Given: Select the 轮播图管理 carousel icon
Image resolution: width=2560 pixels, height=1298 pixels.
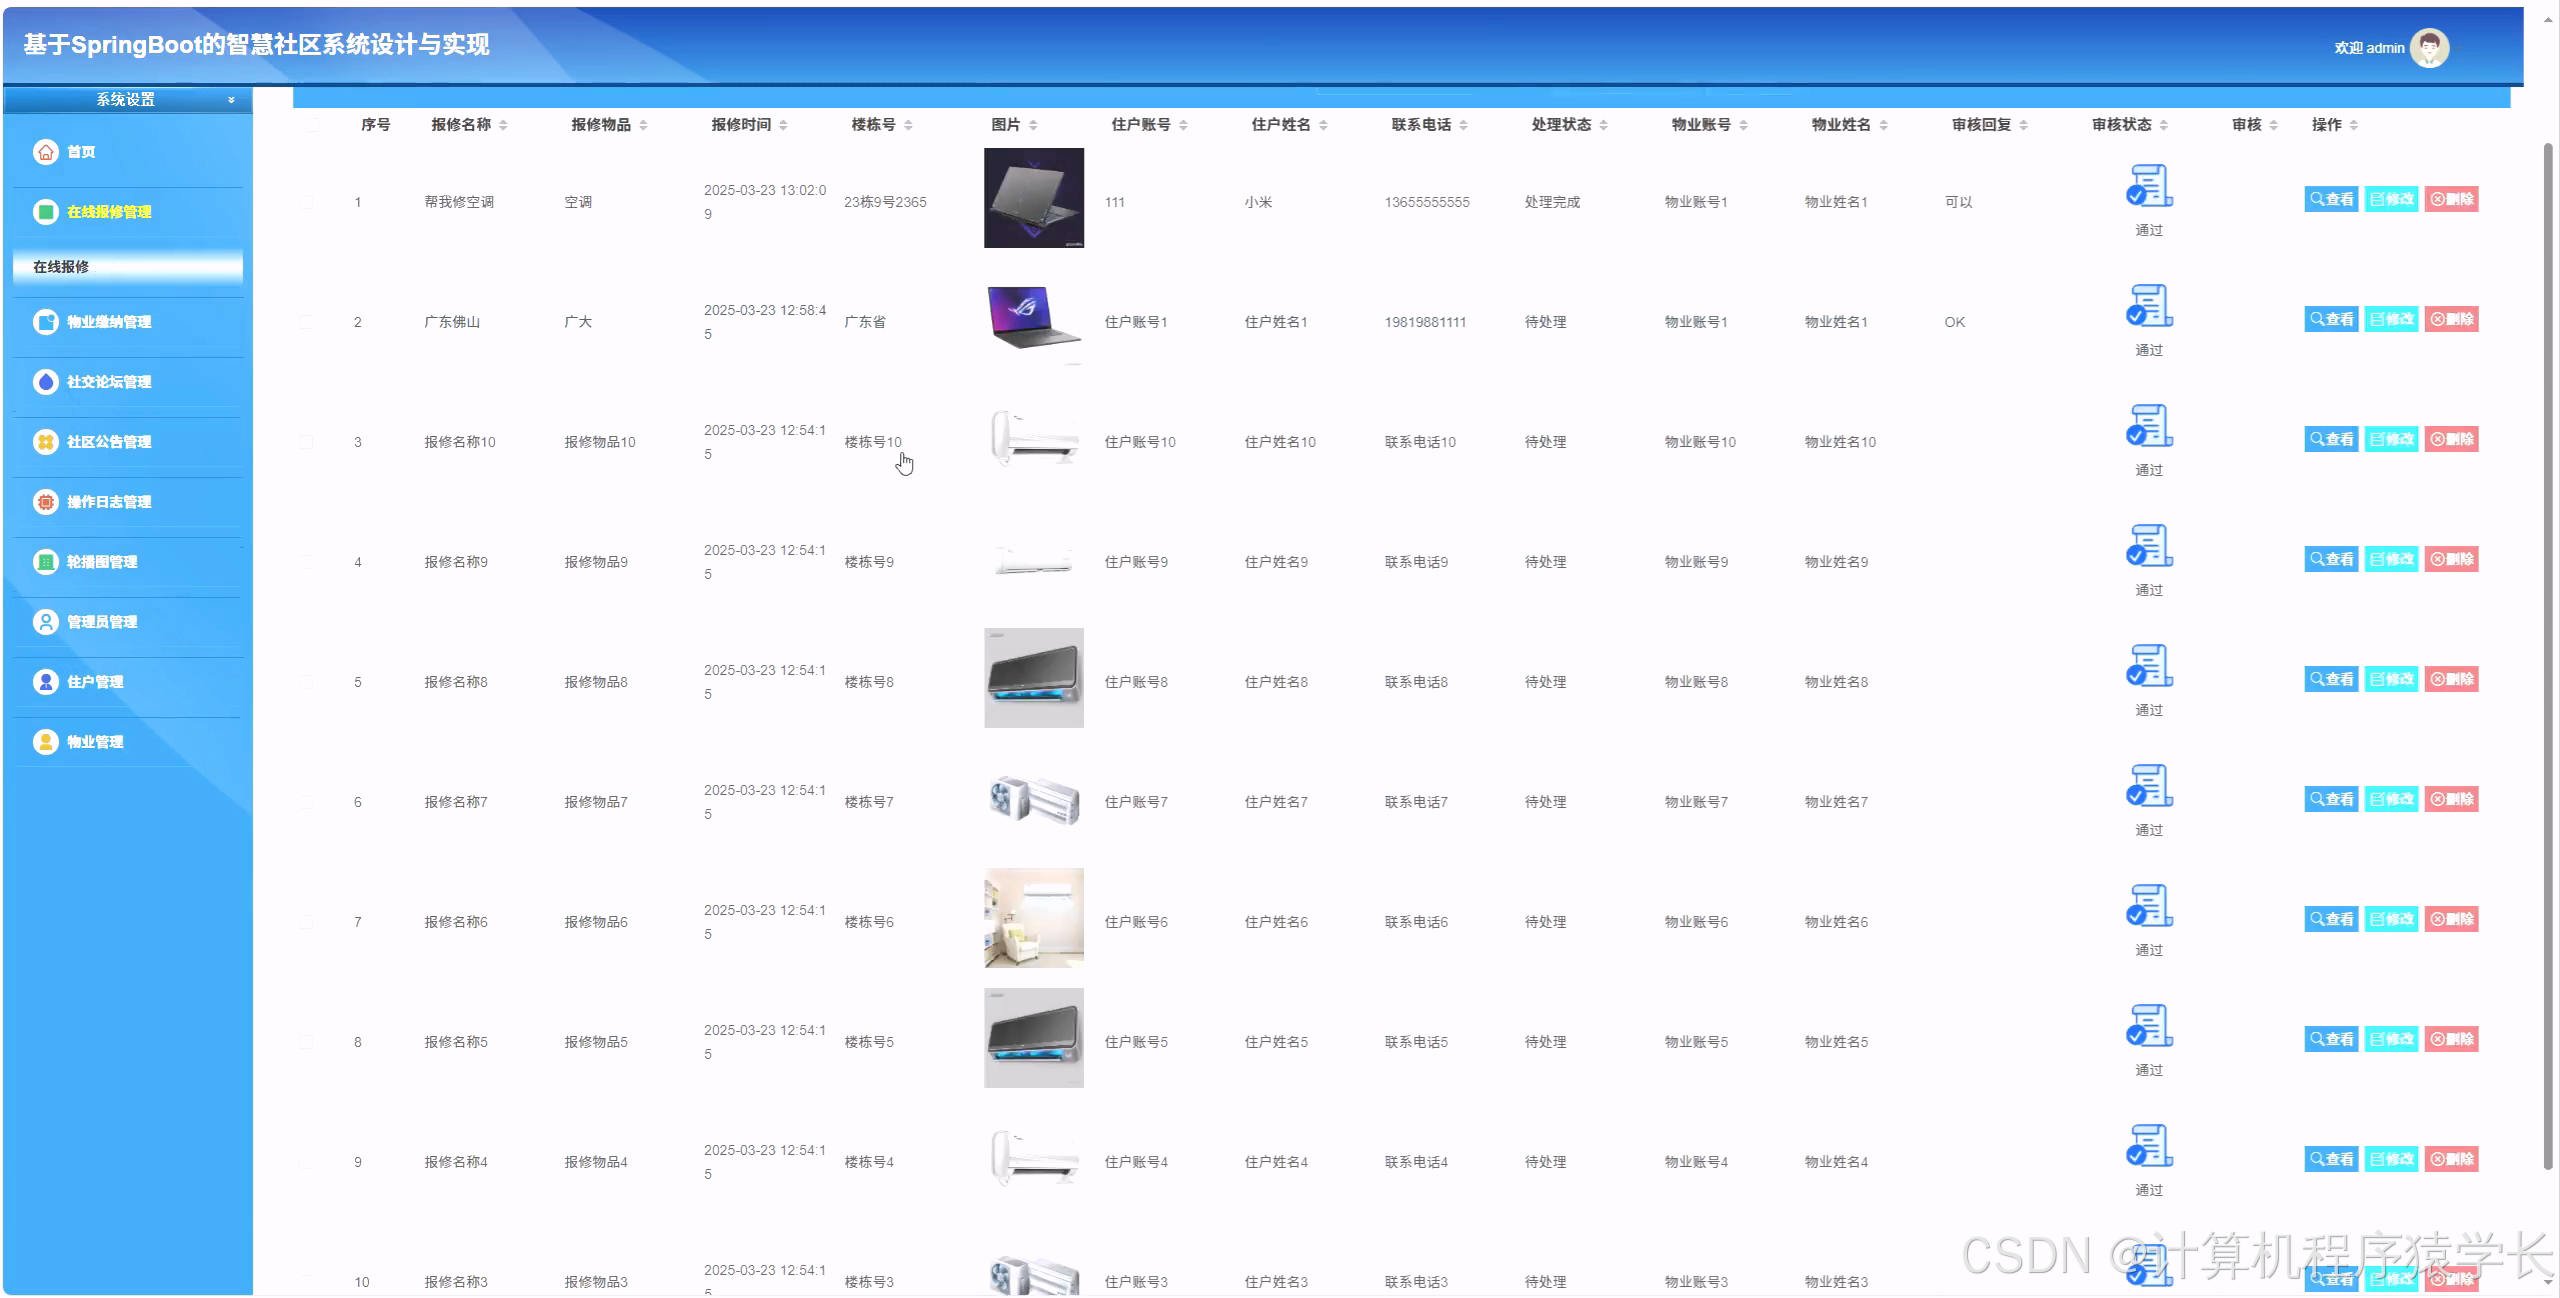Looking at the screenshot, I should (x=46, y=561).
